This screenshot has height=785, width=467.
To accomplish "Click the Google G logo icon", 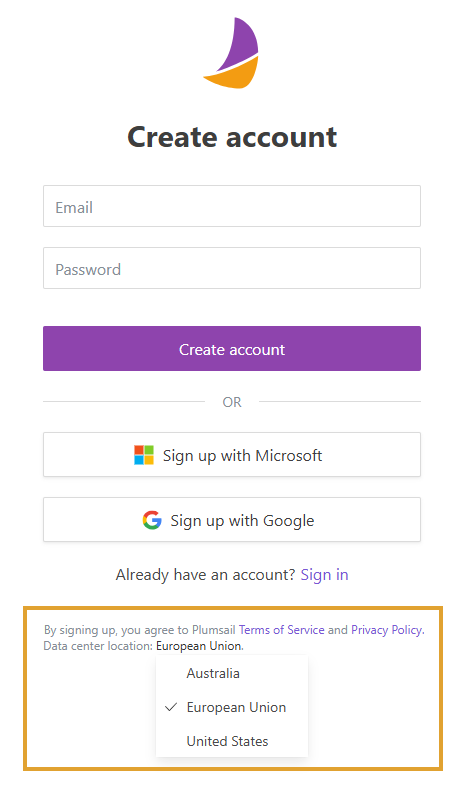I will (152, 520).
